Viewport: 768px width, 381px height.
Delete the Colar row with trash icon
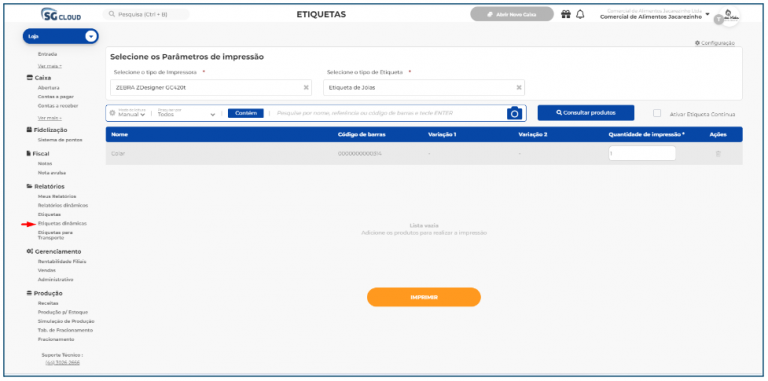click(718, 153)
